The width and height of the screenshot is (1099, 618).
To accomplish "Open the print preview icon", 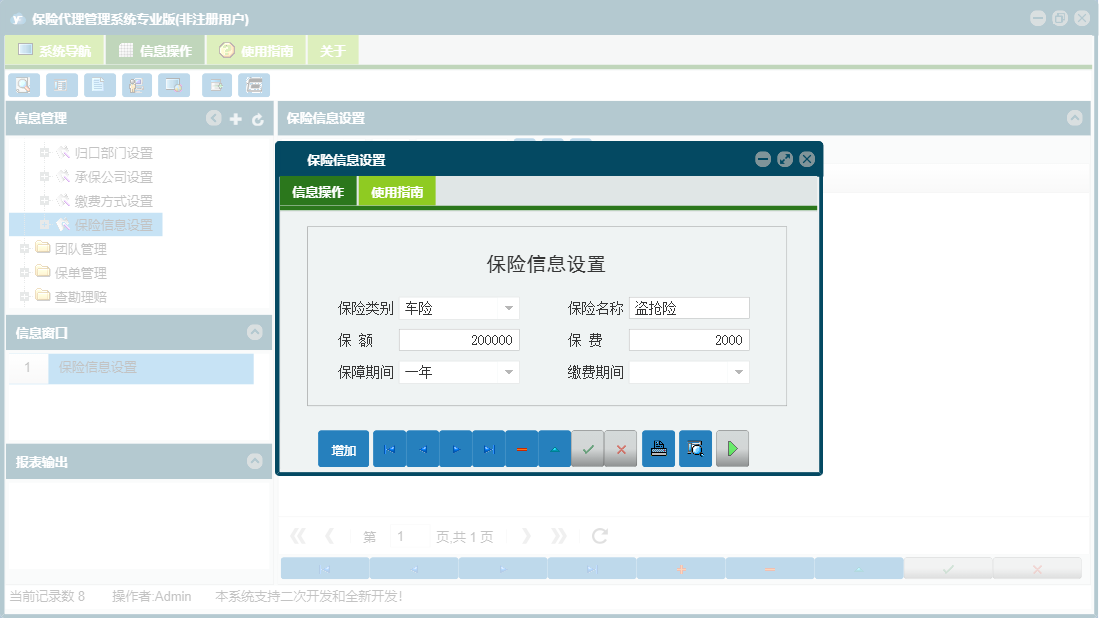I will [x=695, y=449].
